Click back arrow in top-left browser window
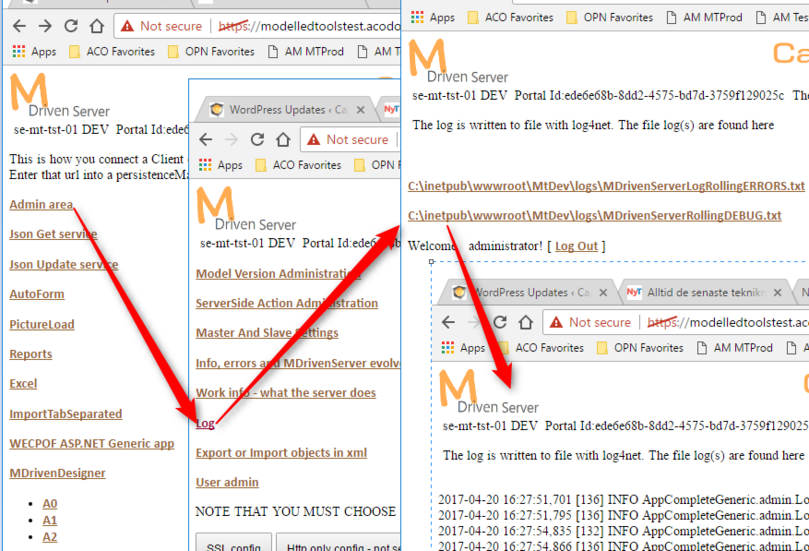 coord(19,26)
